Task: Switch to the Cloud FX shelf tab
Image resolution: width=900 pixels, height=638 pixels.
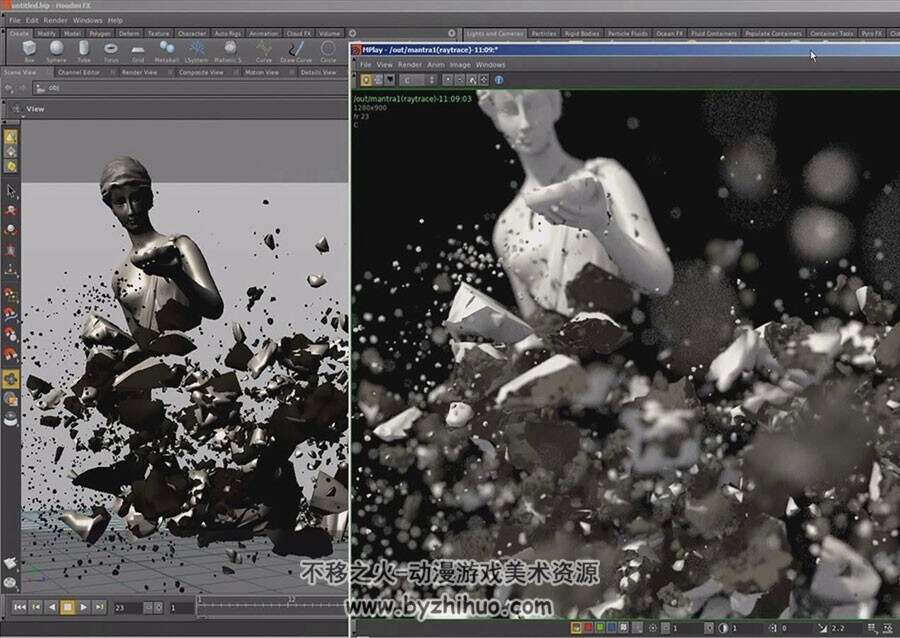Action: point(298,33)
